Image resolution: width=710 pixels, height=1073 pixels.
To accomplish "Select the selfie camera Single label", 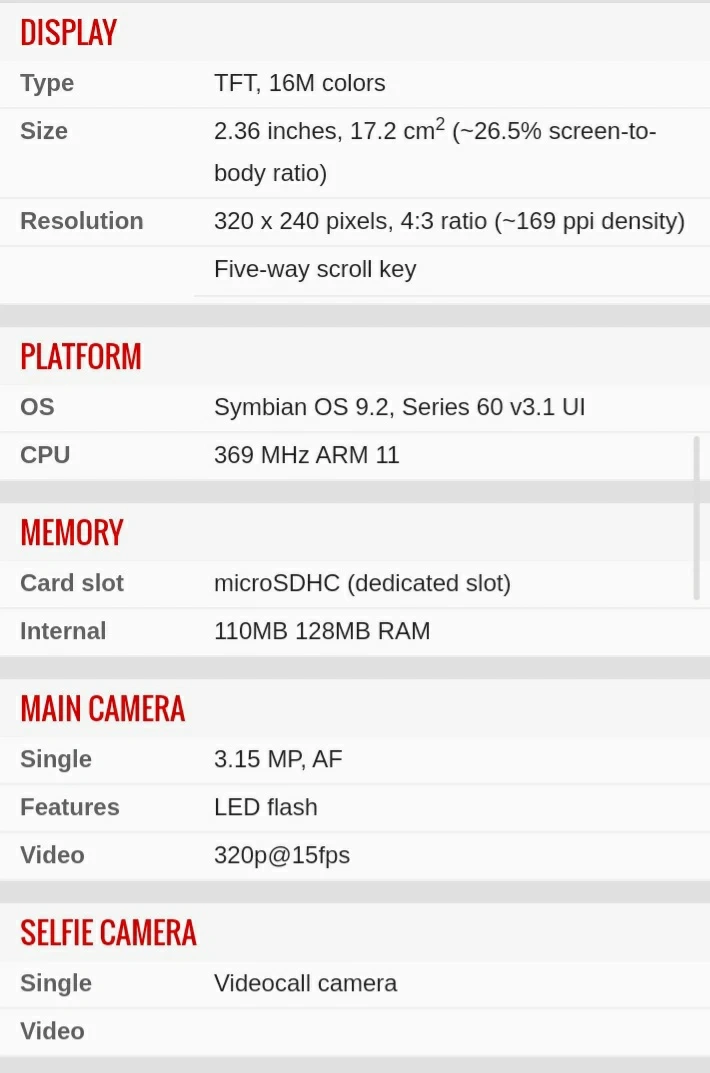I will tap(55, 983).
